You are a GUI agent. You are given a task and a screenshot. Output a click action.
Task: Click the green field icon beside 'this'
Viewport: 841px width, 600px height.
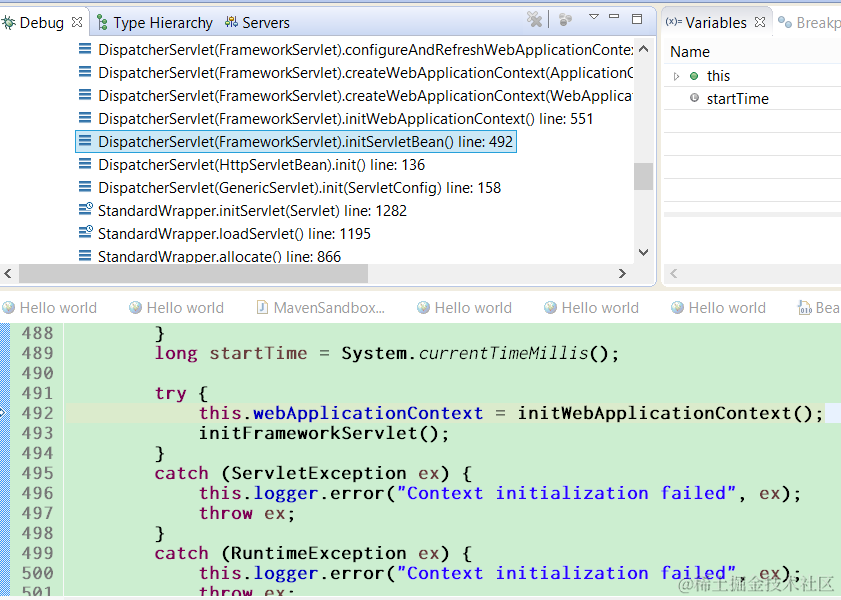click(694, 76)
